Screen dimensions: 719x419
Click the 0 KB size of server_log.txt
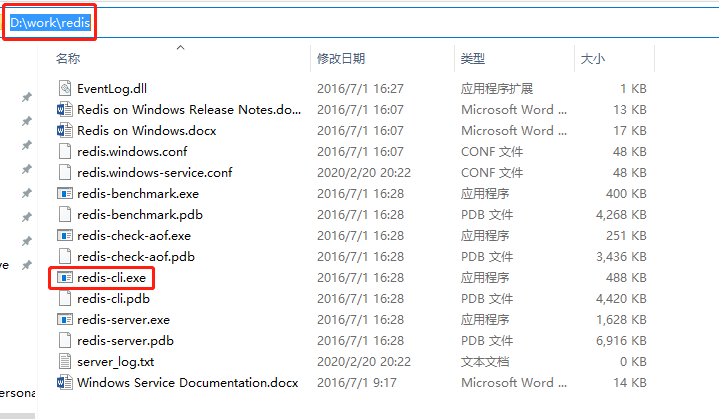tap(633, 362)
